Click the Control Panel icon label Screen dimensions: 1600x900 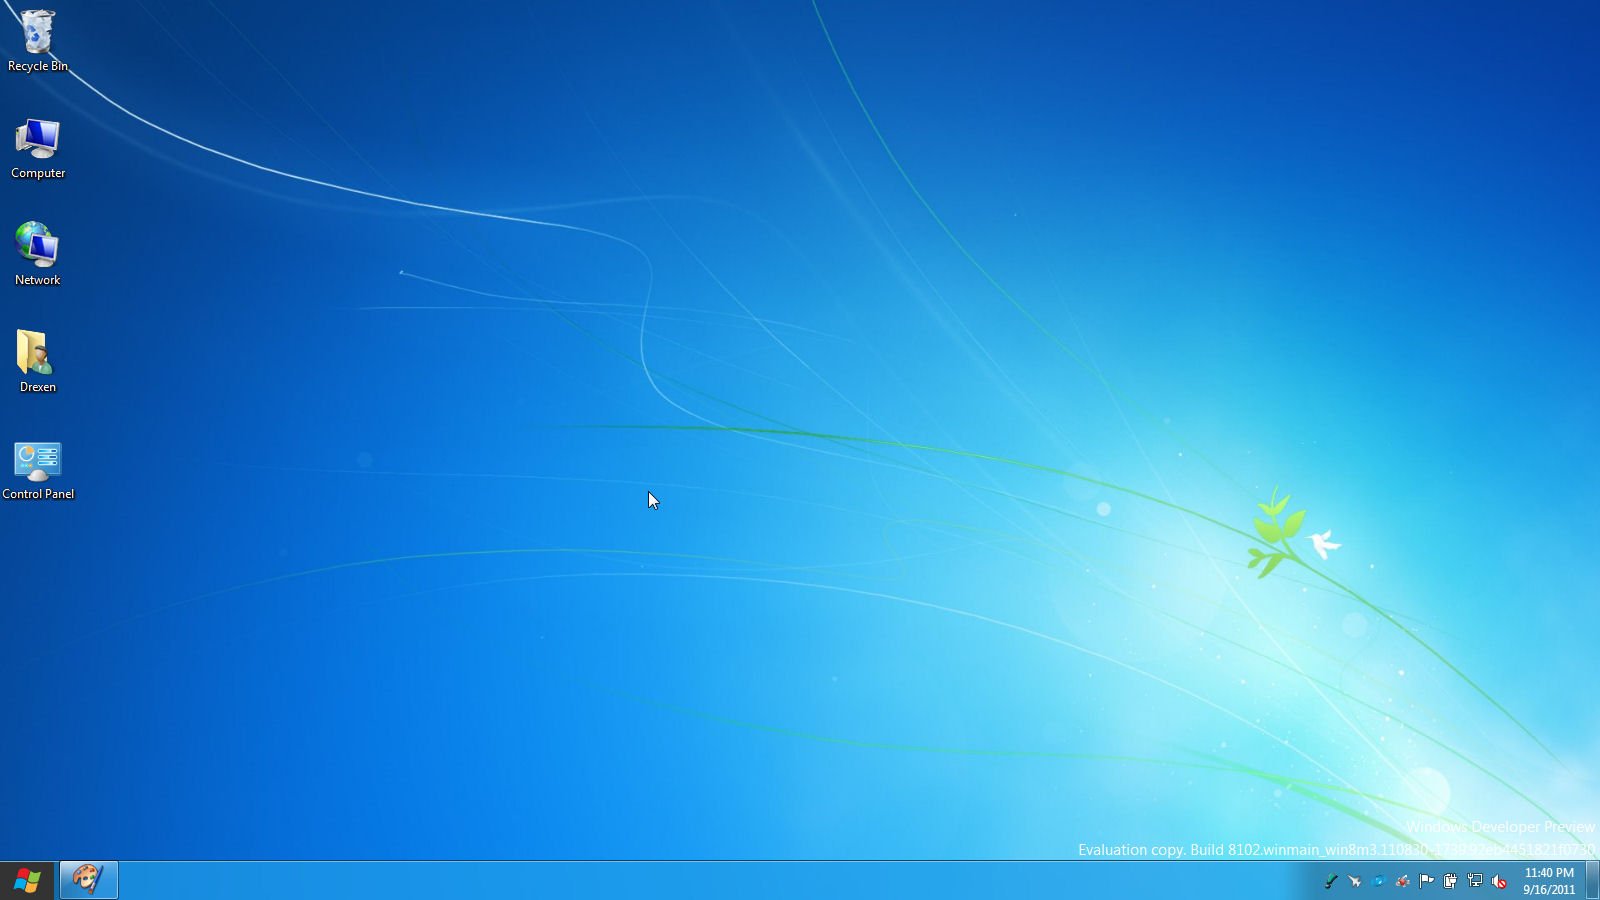coord(38,494)
